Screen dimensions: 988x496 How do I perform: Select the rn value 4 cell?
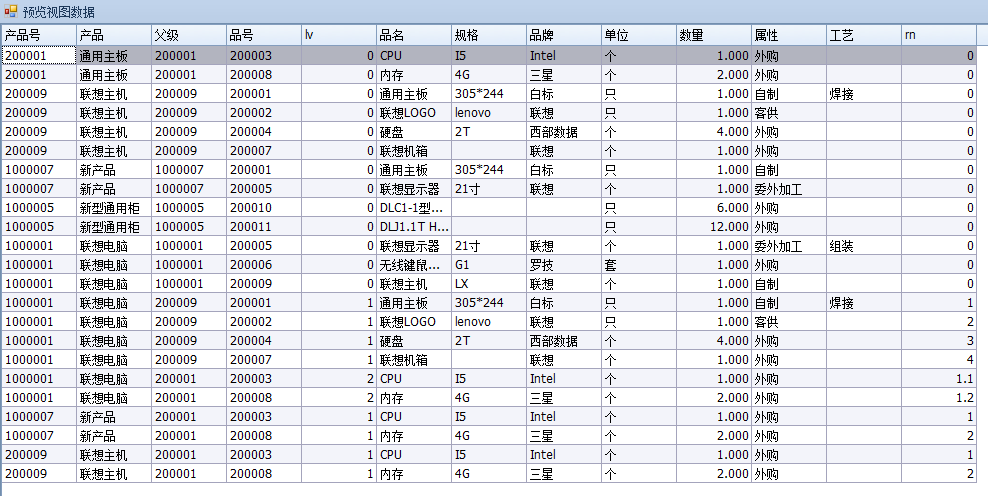[939, 360]
